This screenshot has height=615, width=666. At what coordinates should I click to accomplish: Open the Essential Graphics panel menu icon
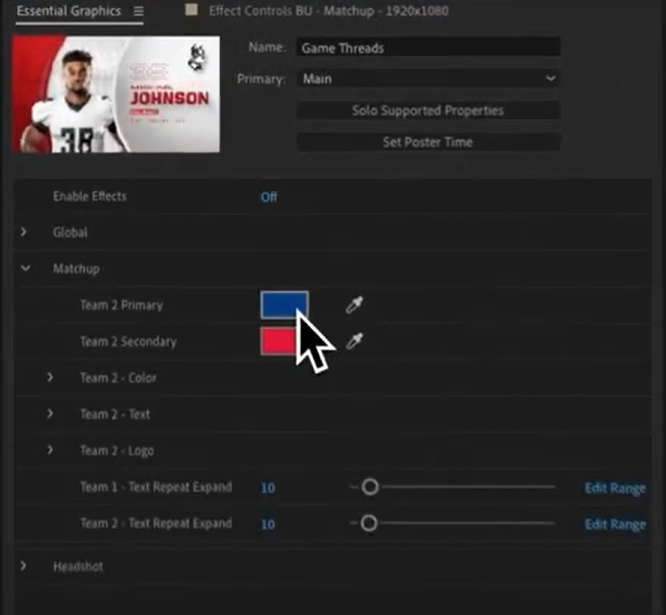(138, 12)
